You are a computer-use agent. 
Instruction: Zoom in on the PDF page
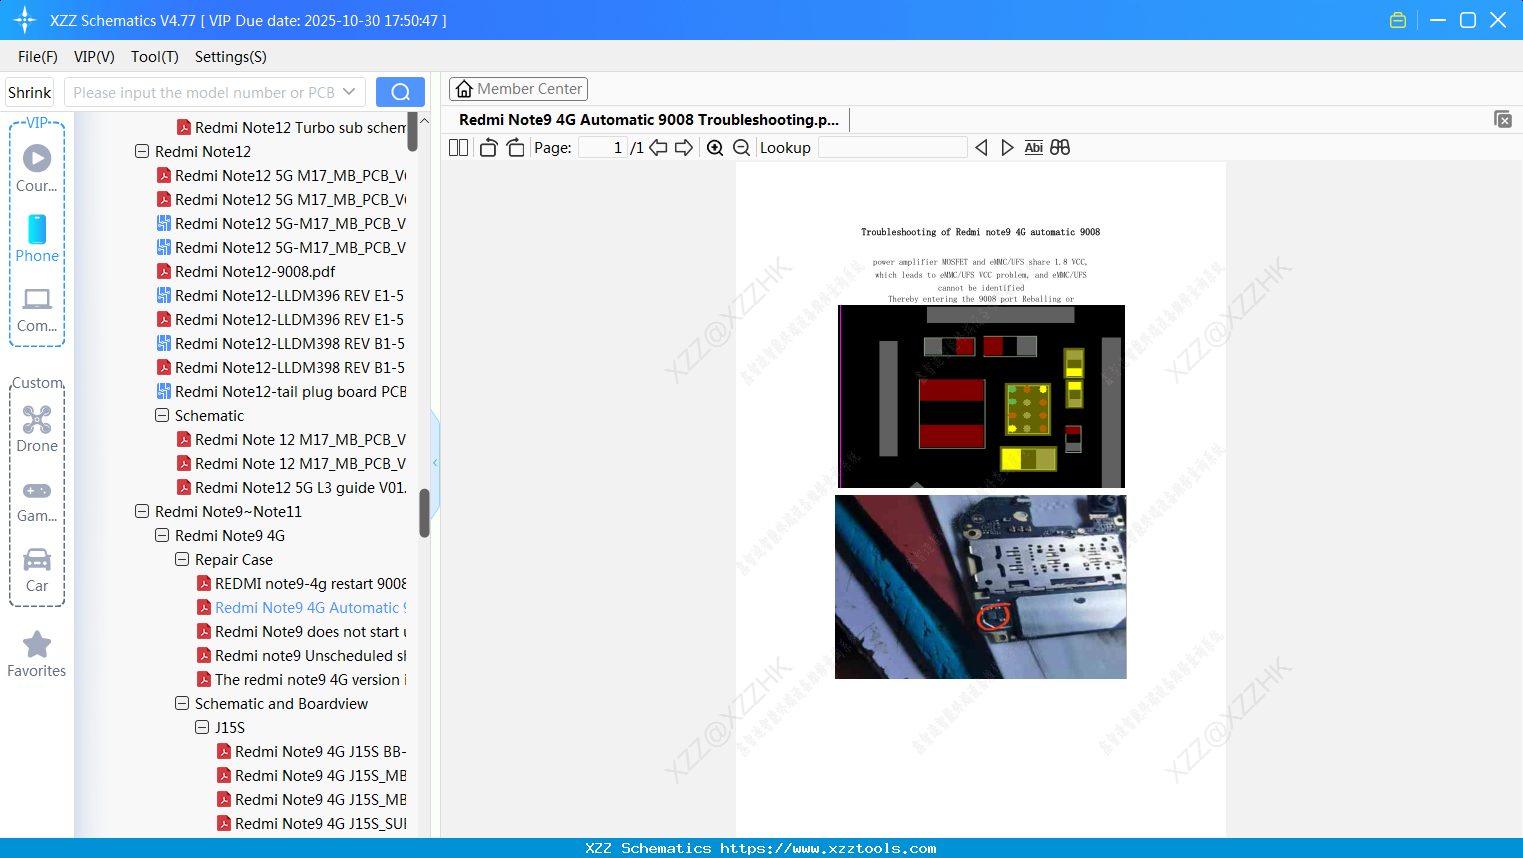(715, 147)
